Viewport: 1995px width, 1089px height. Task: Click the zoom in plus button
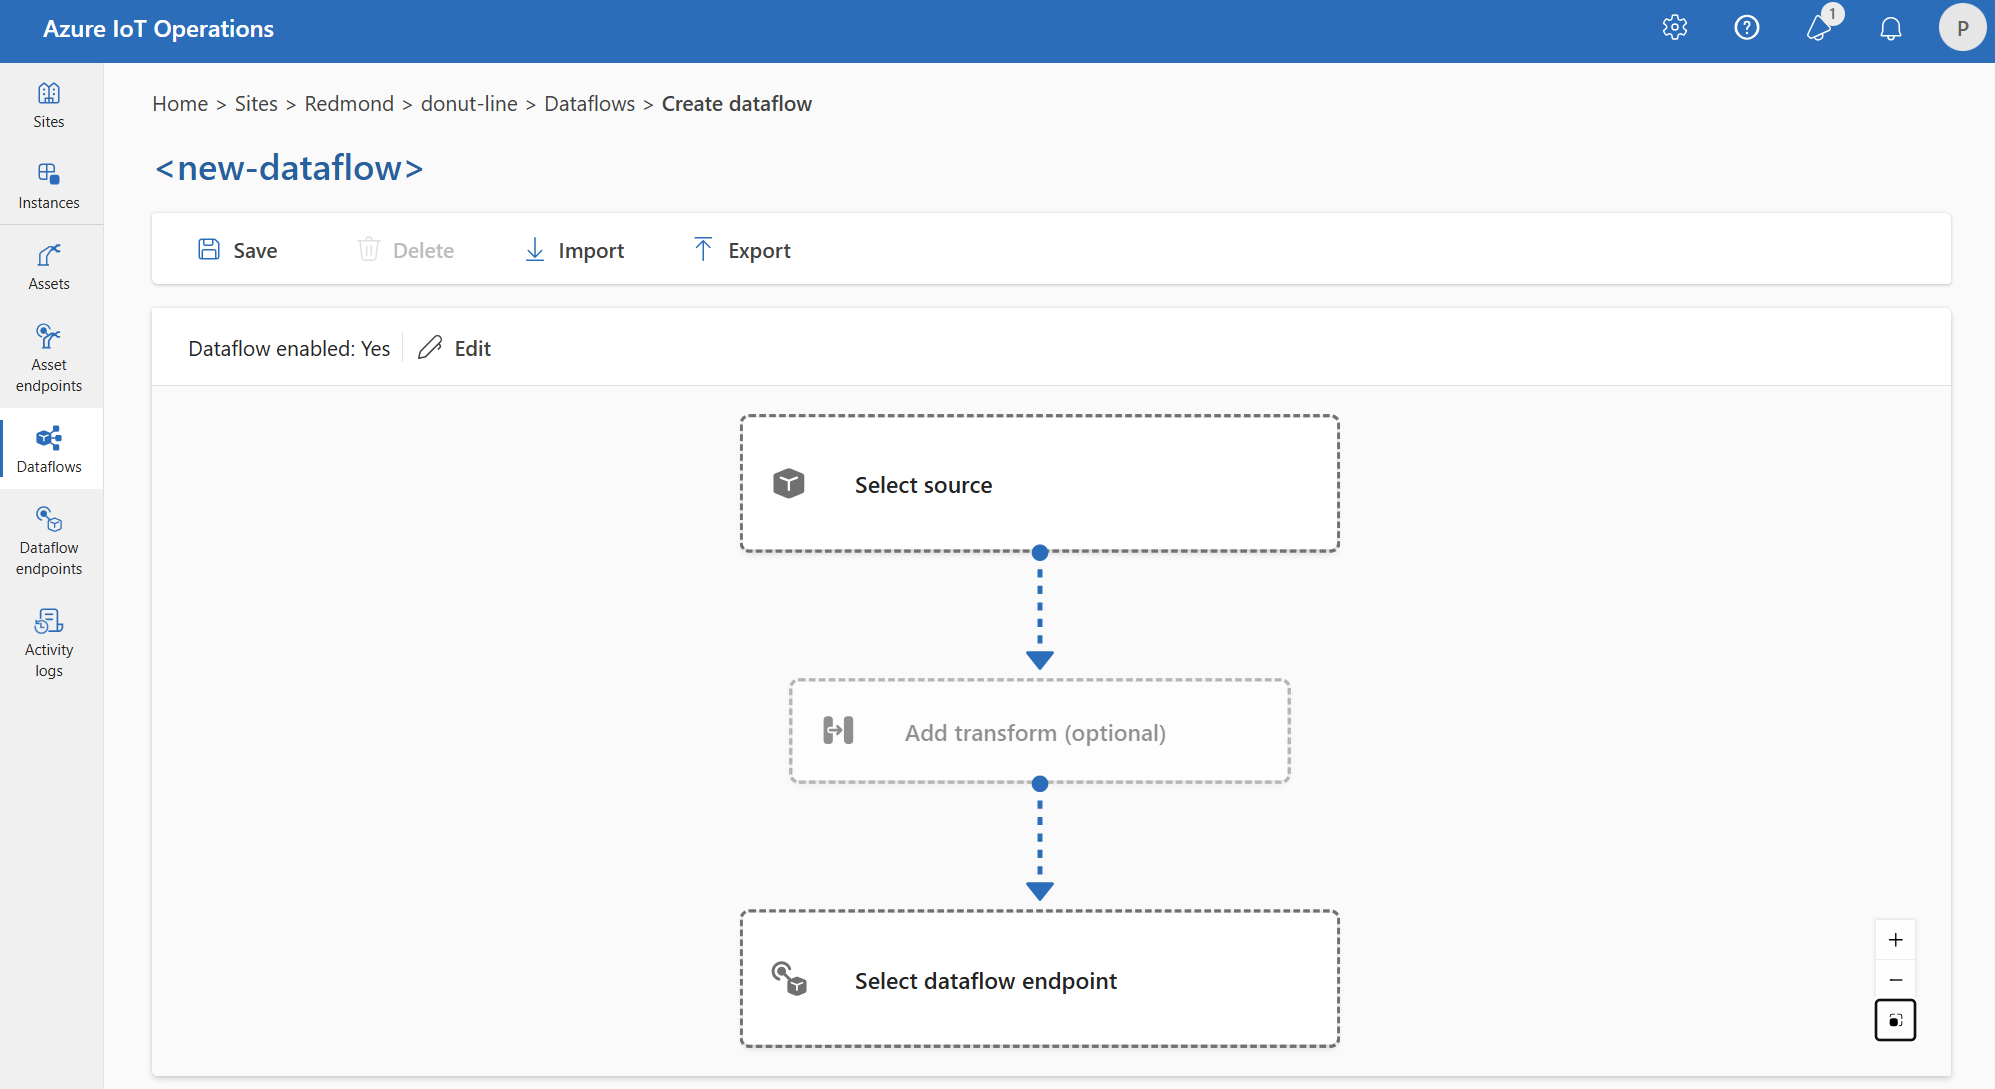click(1898, 940)
